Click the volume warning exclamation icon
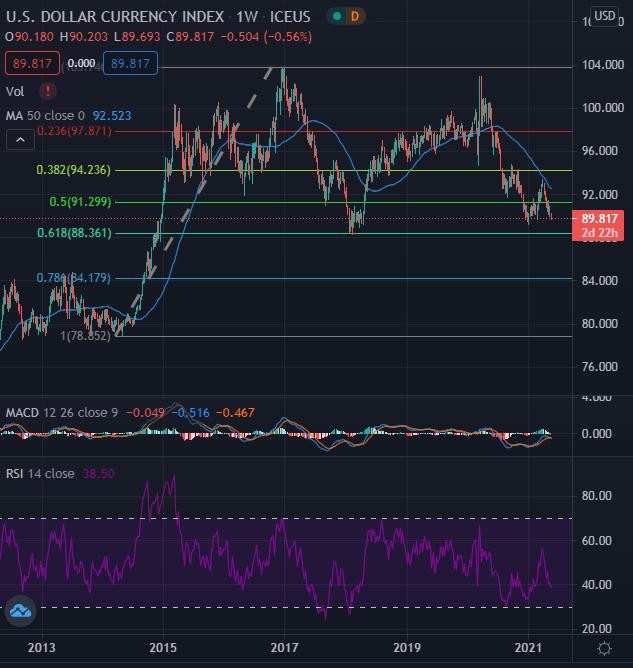 (48, 91)
